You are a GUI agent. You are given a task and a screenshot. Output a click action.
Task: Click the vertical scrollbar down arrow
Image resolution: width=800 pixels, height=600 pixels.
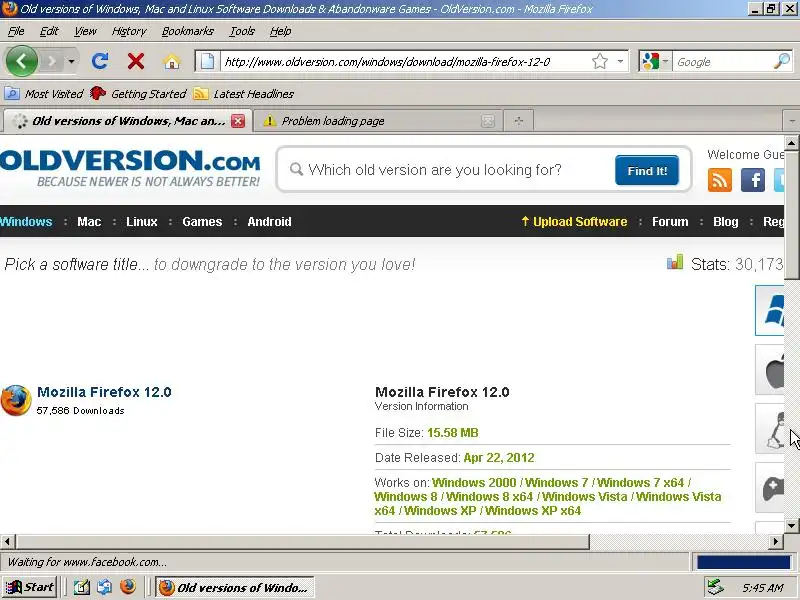(x=792, y=525)
